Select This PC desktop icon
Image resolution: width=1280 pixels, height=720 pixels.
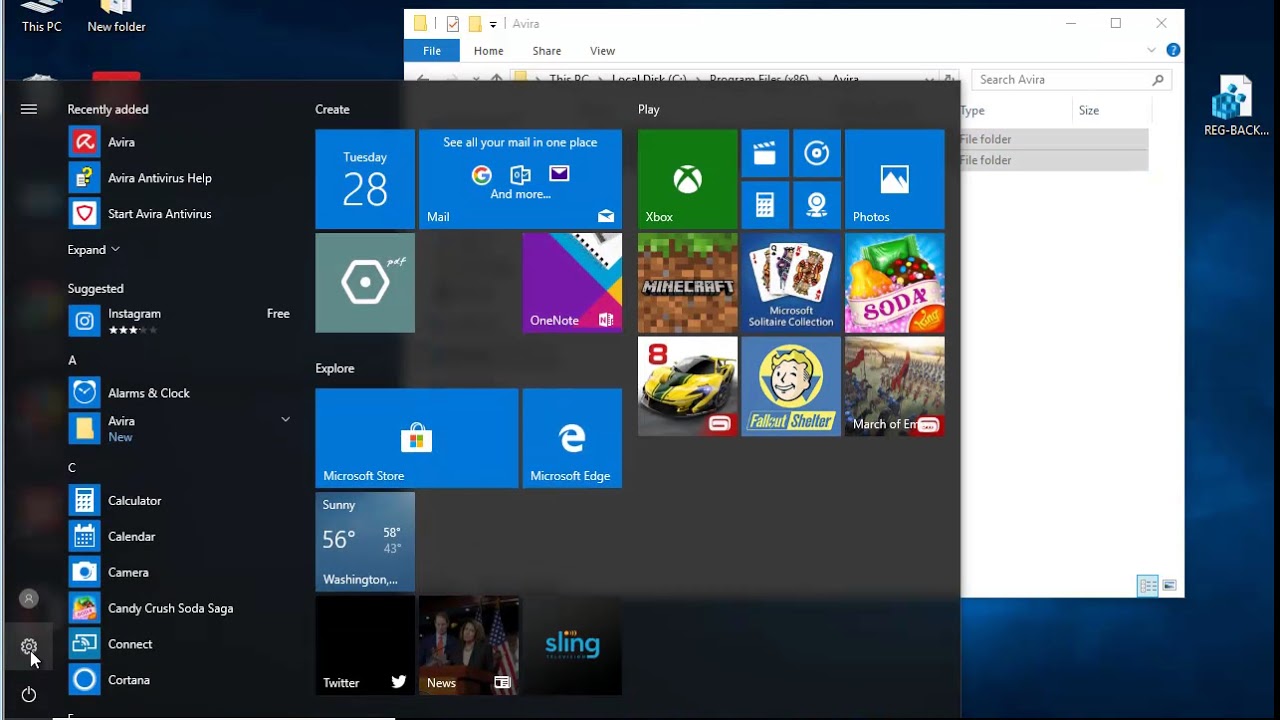42,18
